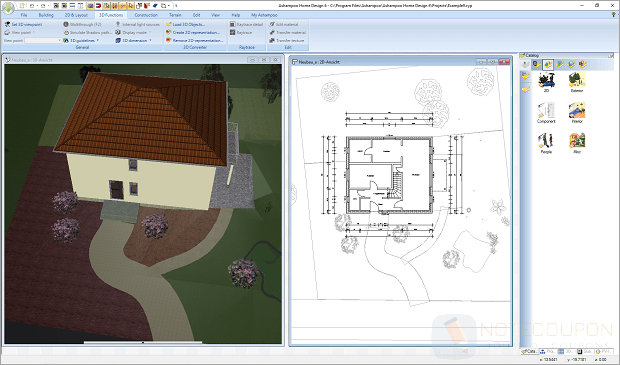Click the Internal light sources bulb icon

point(118,25)
